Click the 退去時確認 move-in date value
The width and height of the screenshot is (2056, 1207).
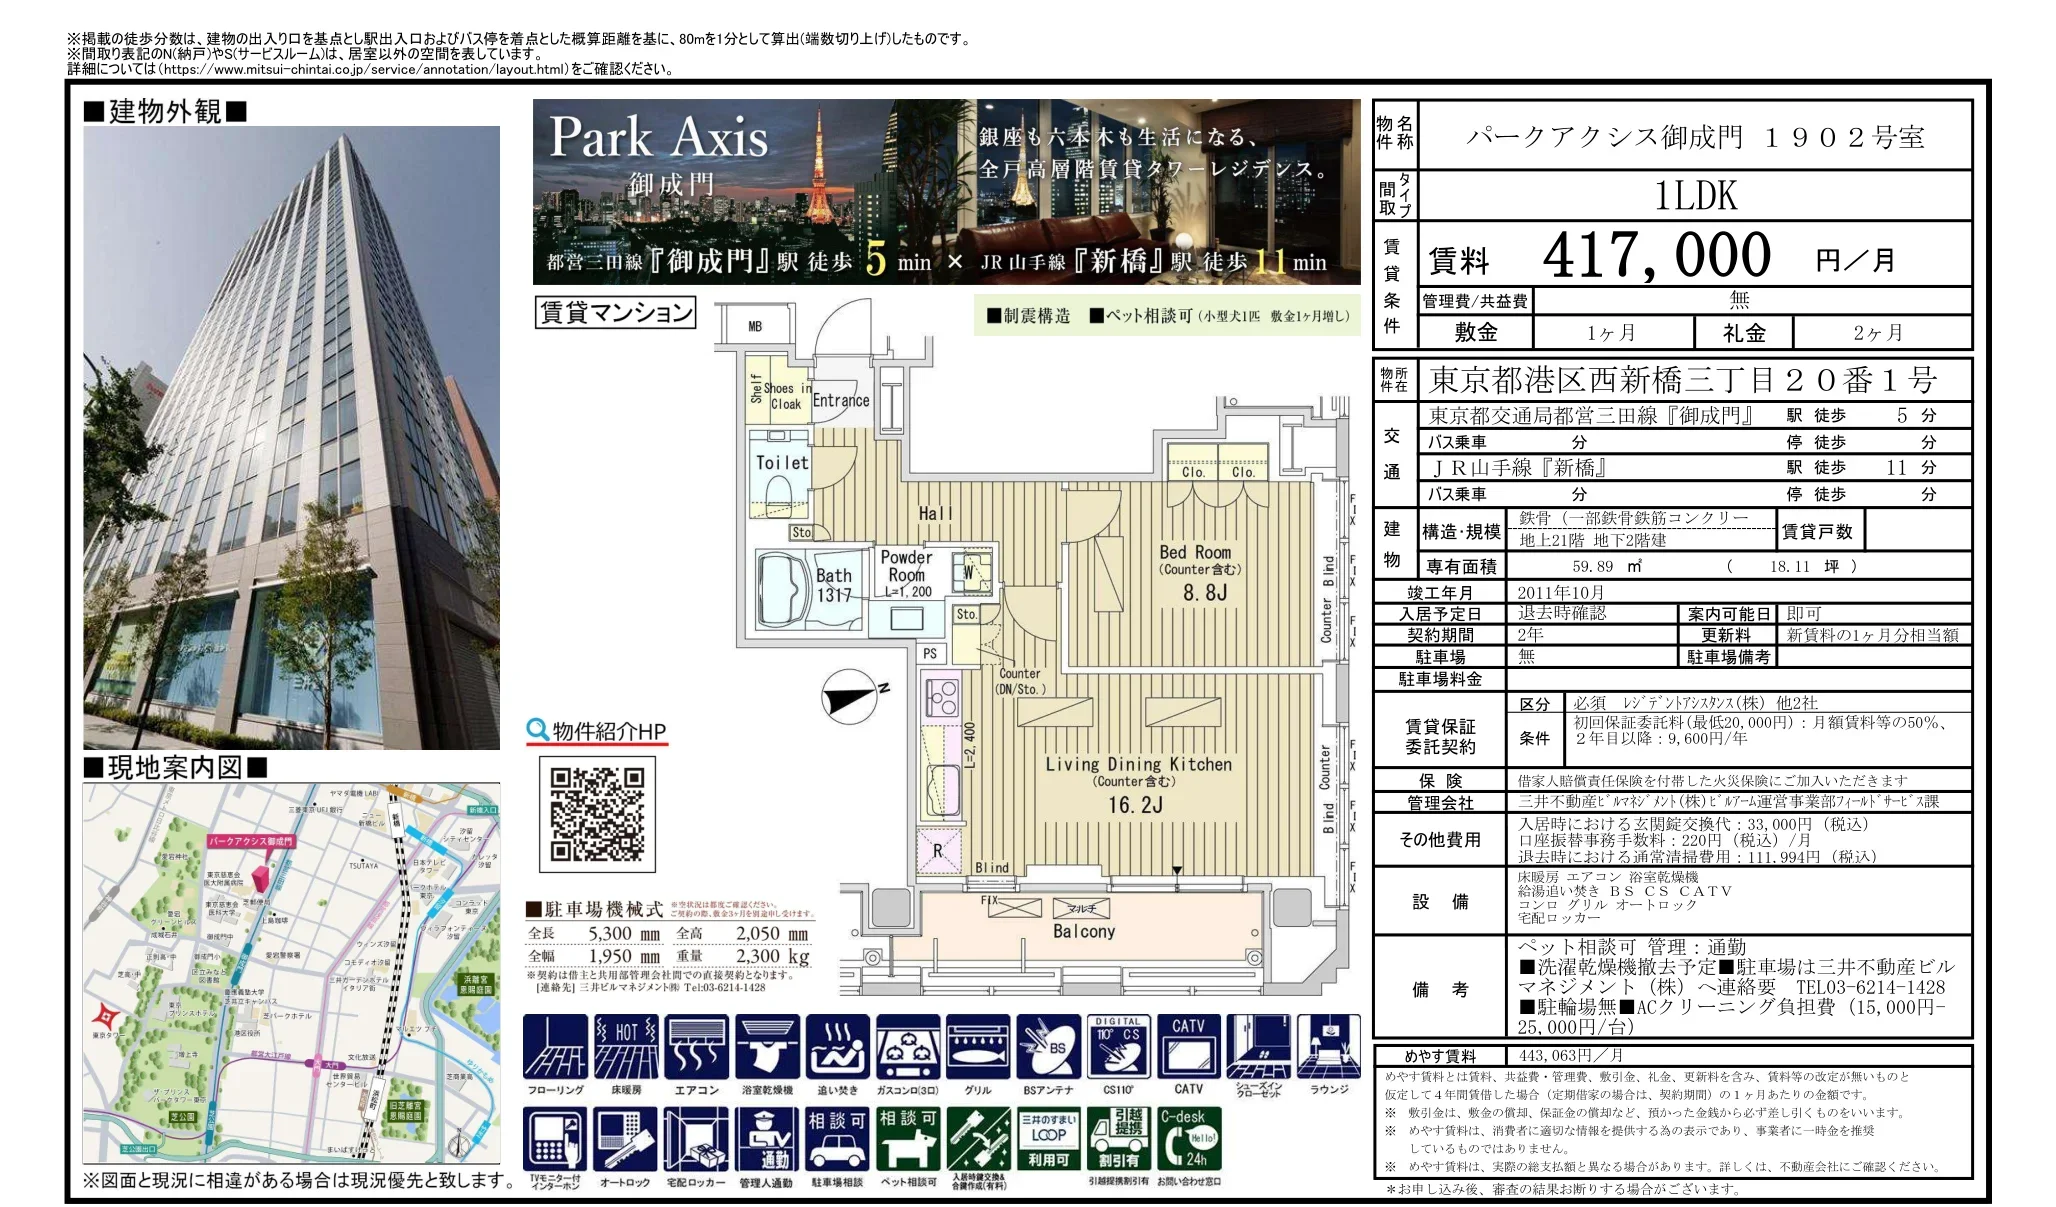[1561, 613]
